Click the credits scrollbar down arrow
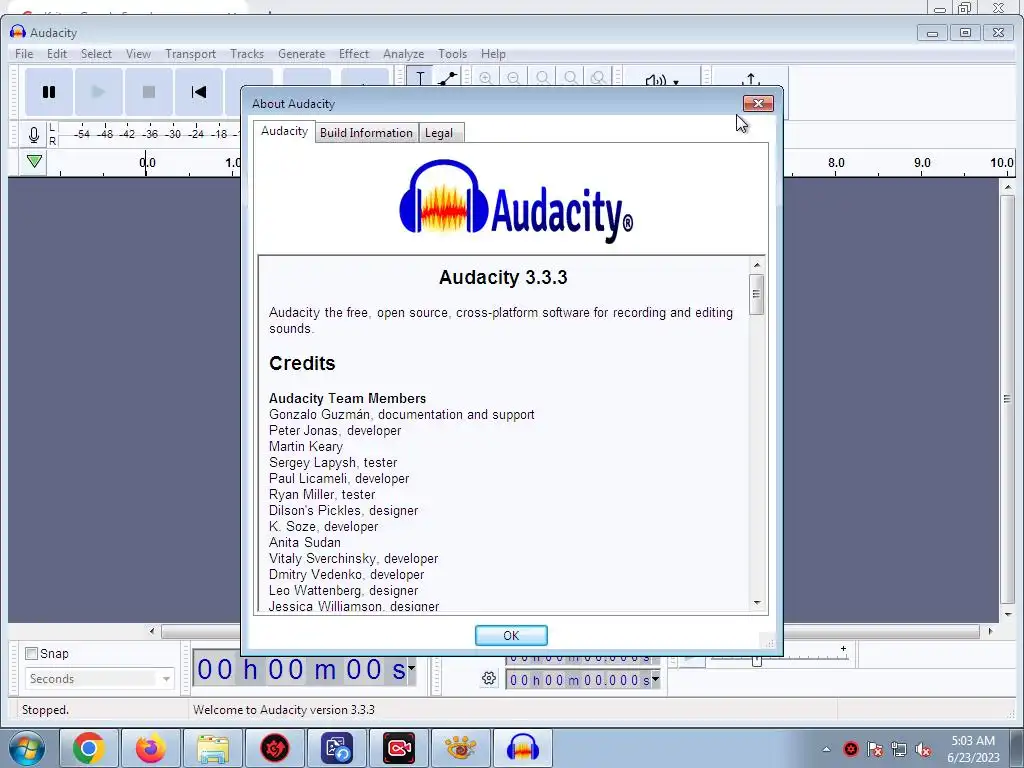Viewport: 1024px width, 768px height. (757, 602)
